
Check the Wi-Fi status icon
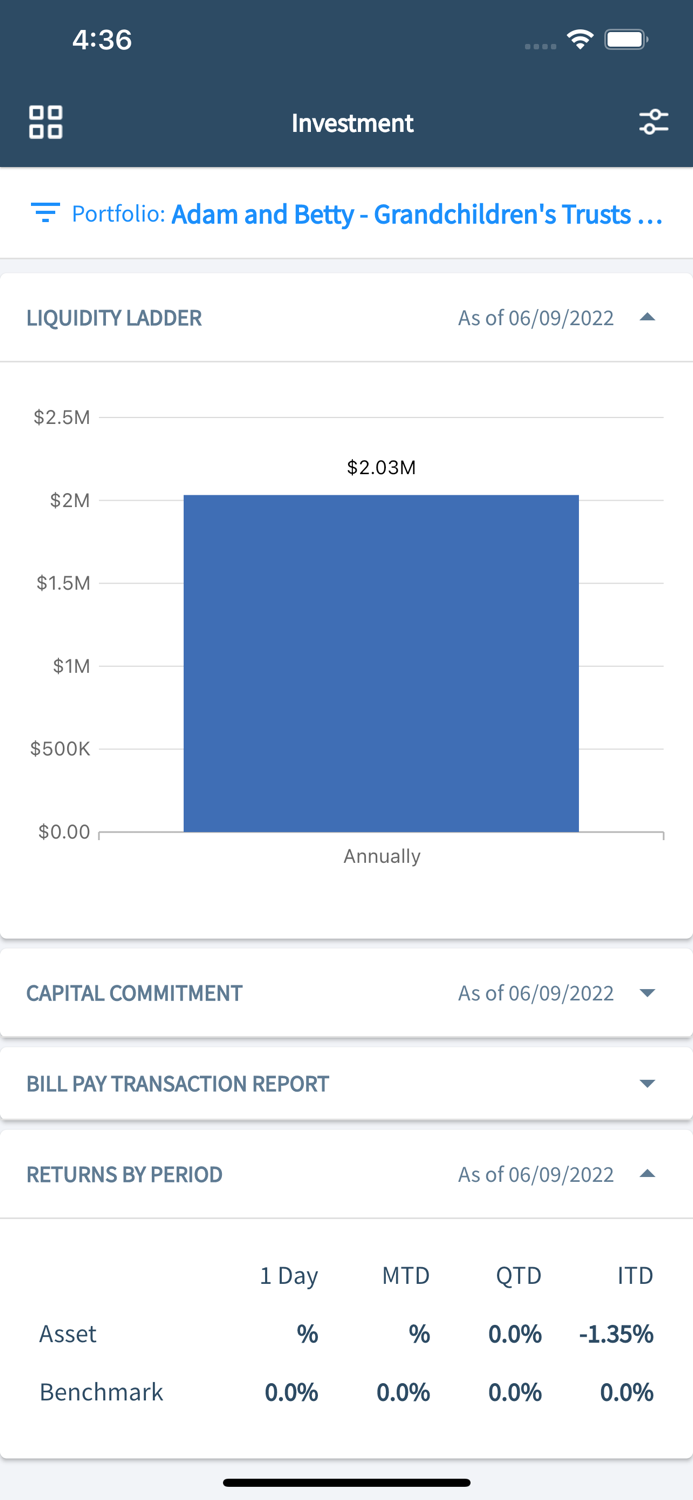[580, 40]
